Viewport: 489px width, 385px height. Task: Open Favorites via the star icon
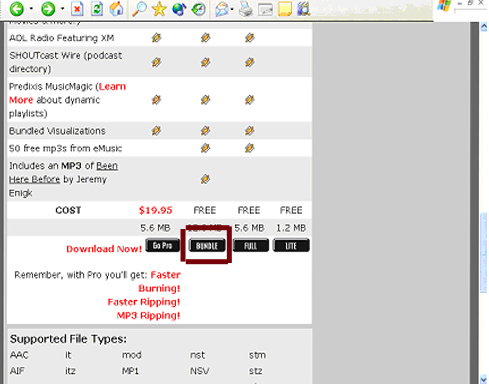159,9
